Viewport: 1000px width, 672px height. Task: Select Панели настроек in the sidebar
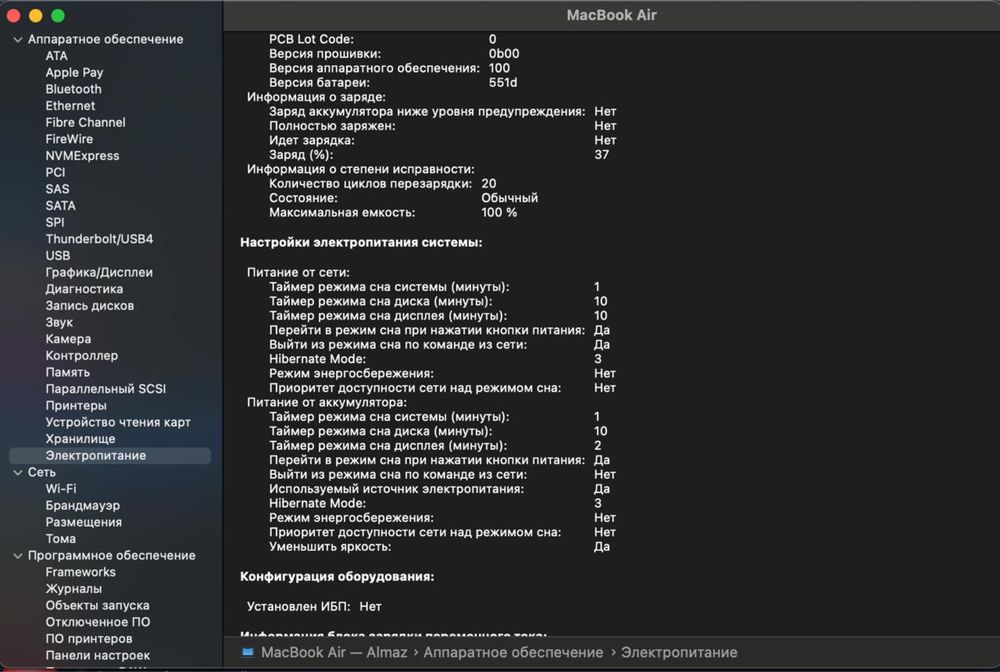tap(98, 655)
